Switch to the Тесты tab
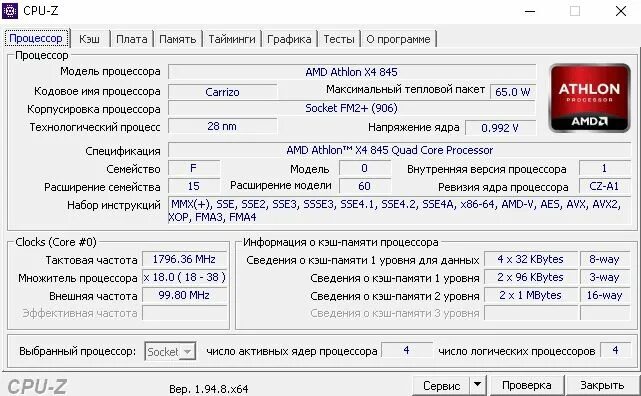This screenshot has width=641, height=396. pyautogui.click(x=339, y=39)
